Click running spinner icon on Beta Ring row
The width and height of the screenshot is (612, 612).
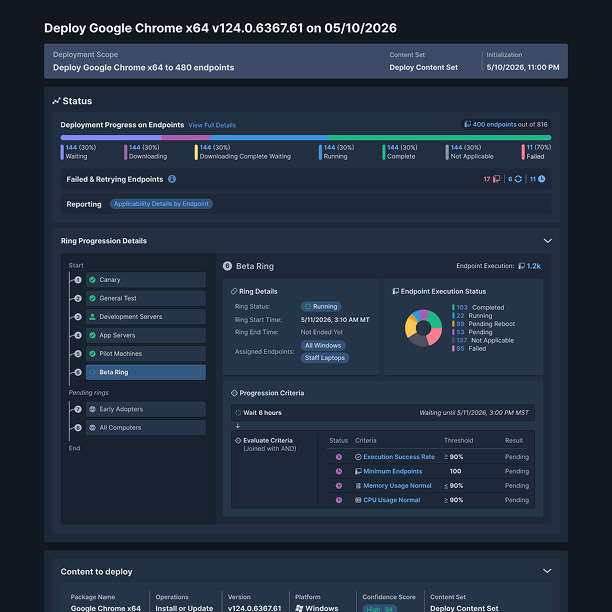(x=93, y=372)
